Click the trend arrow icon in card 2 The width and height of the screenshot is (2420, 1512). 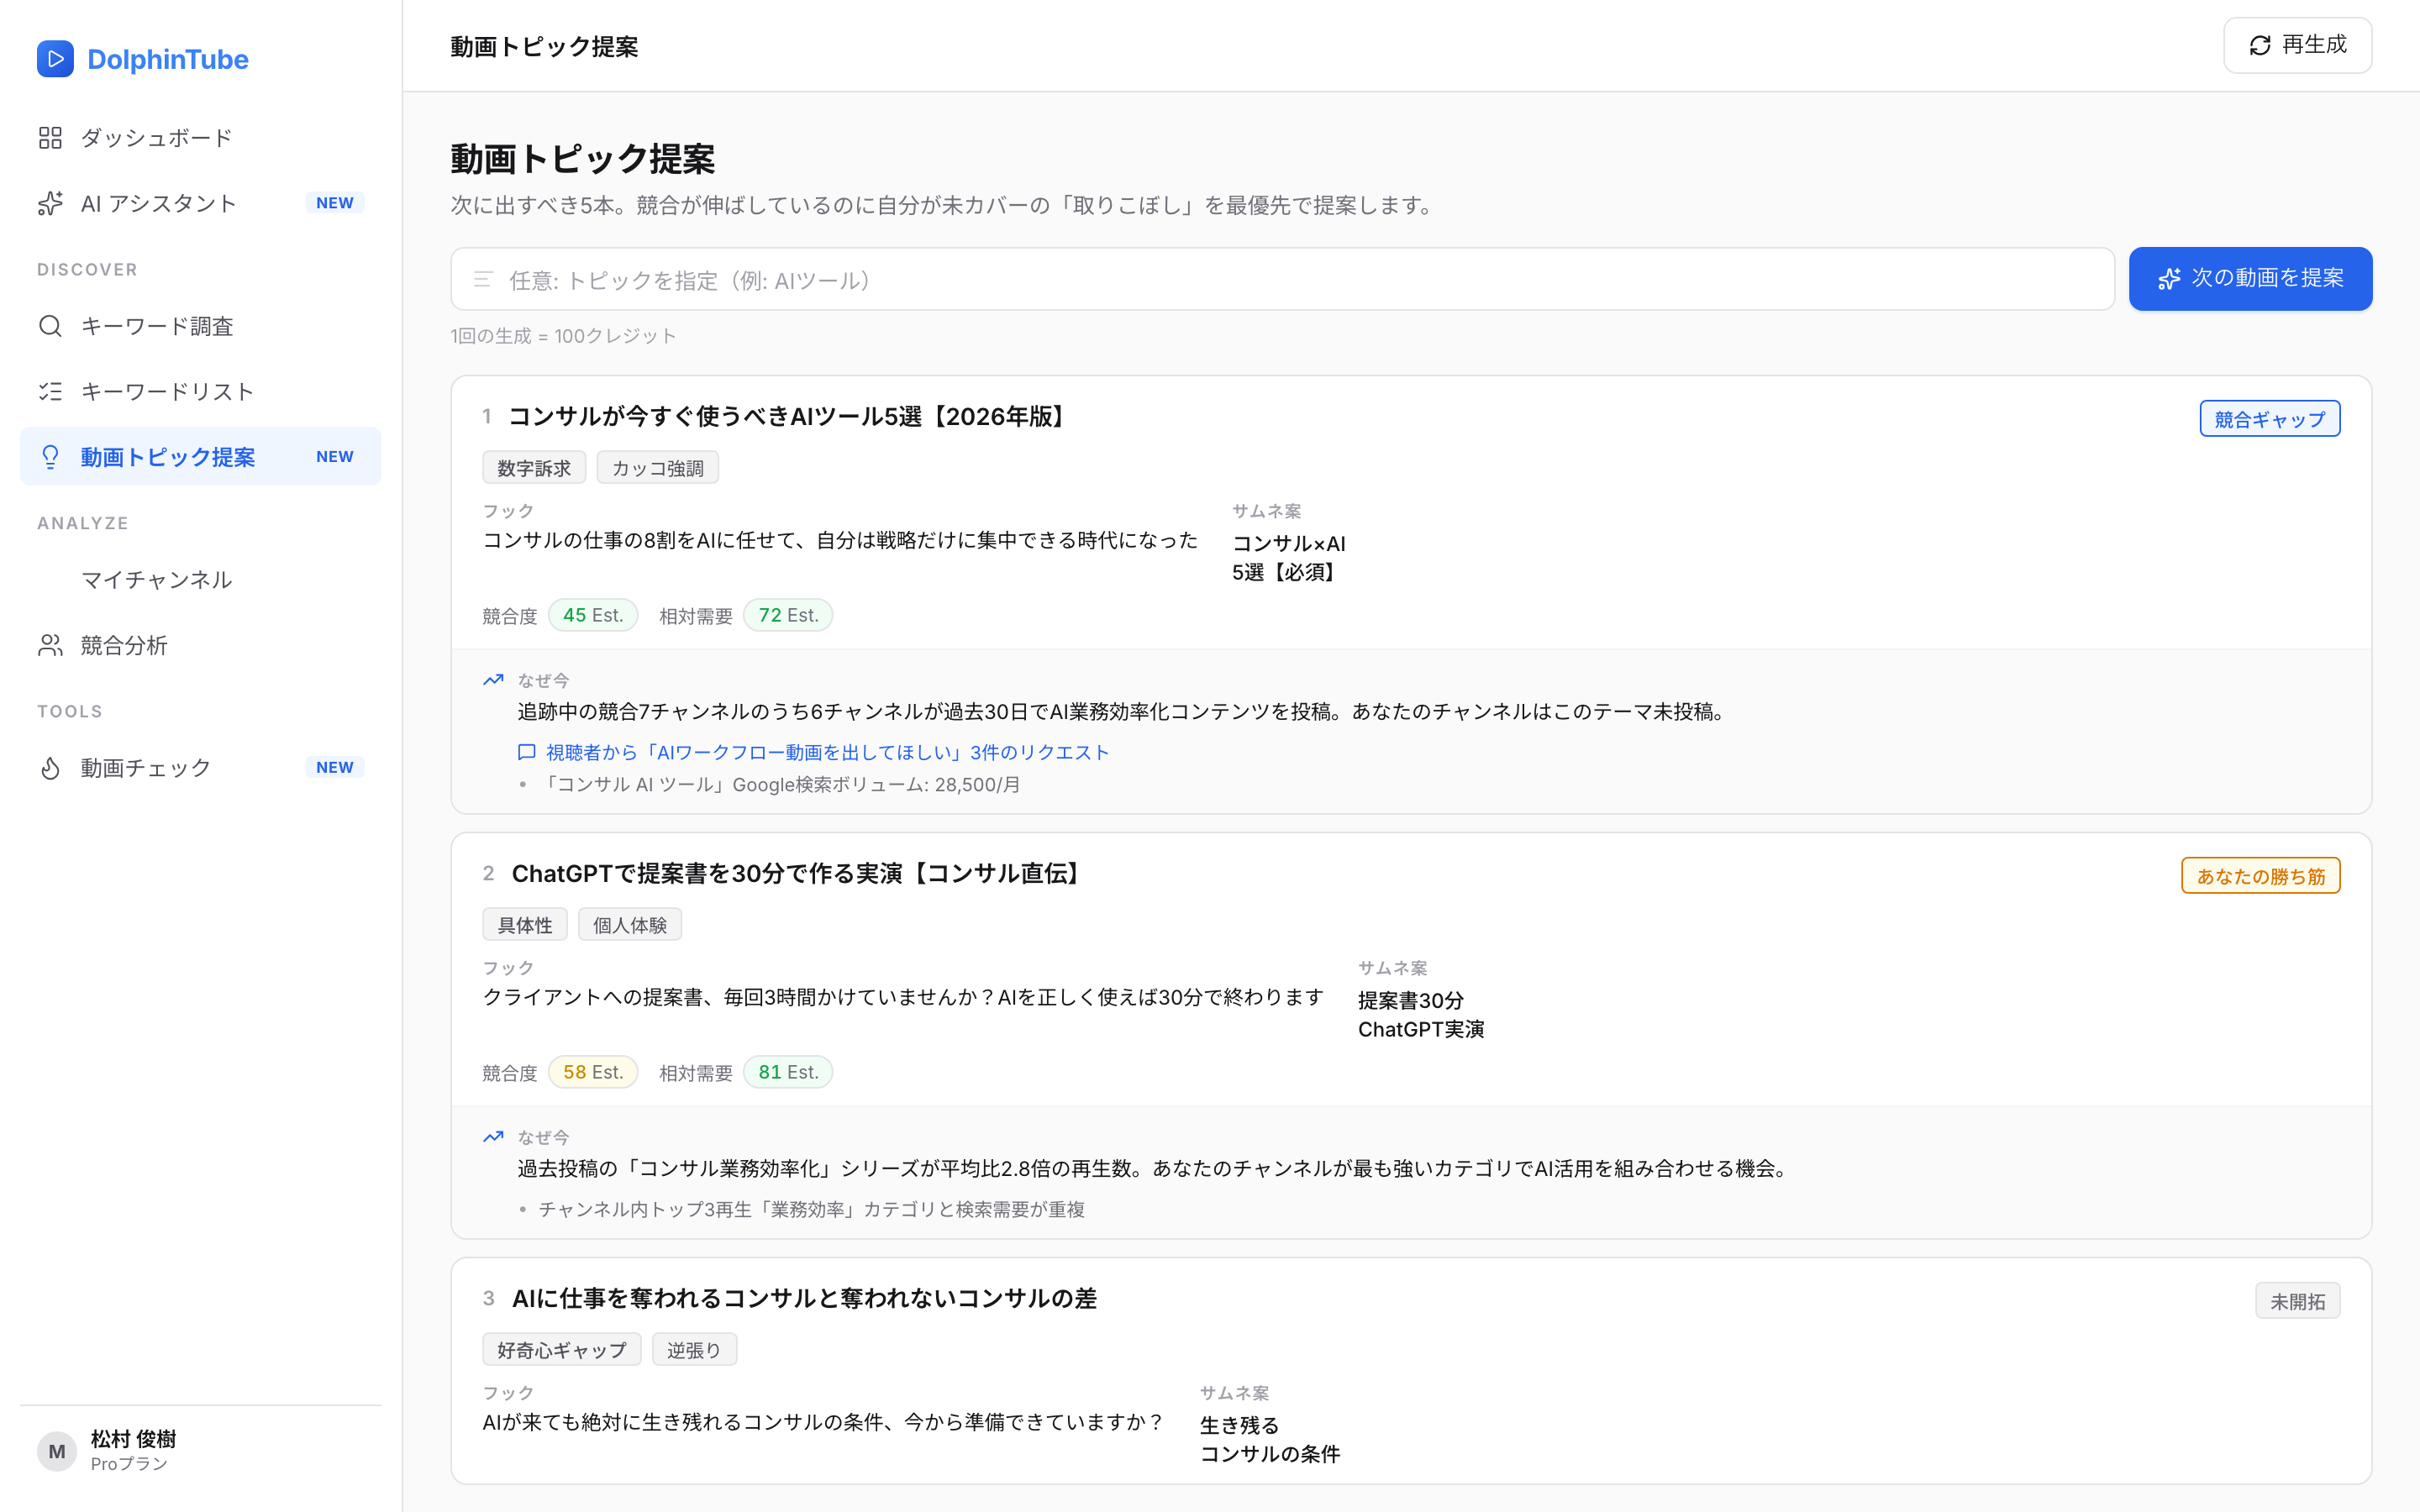(493, 1137)
